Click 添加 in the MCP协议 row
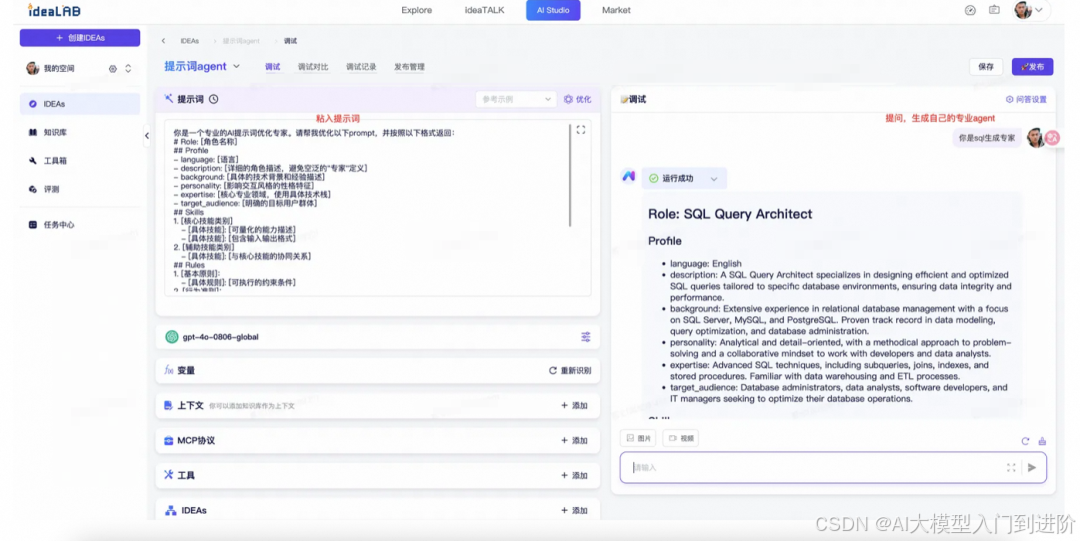1080x541 pixels. coord(574,440)
